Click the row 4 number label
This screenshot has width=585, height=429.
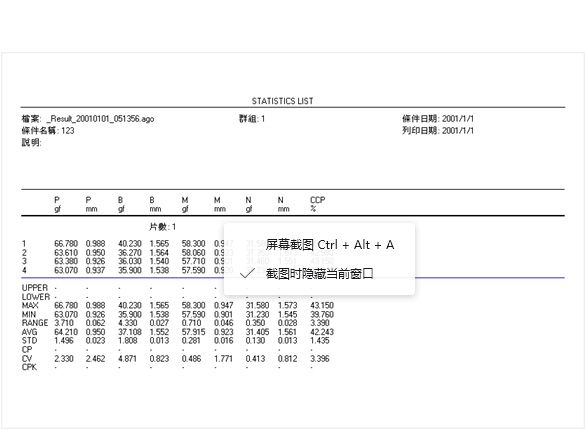point(24,270)
